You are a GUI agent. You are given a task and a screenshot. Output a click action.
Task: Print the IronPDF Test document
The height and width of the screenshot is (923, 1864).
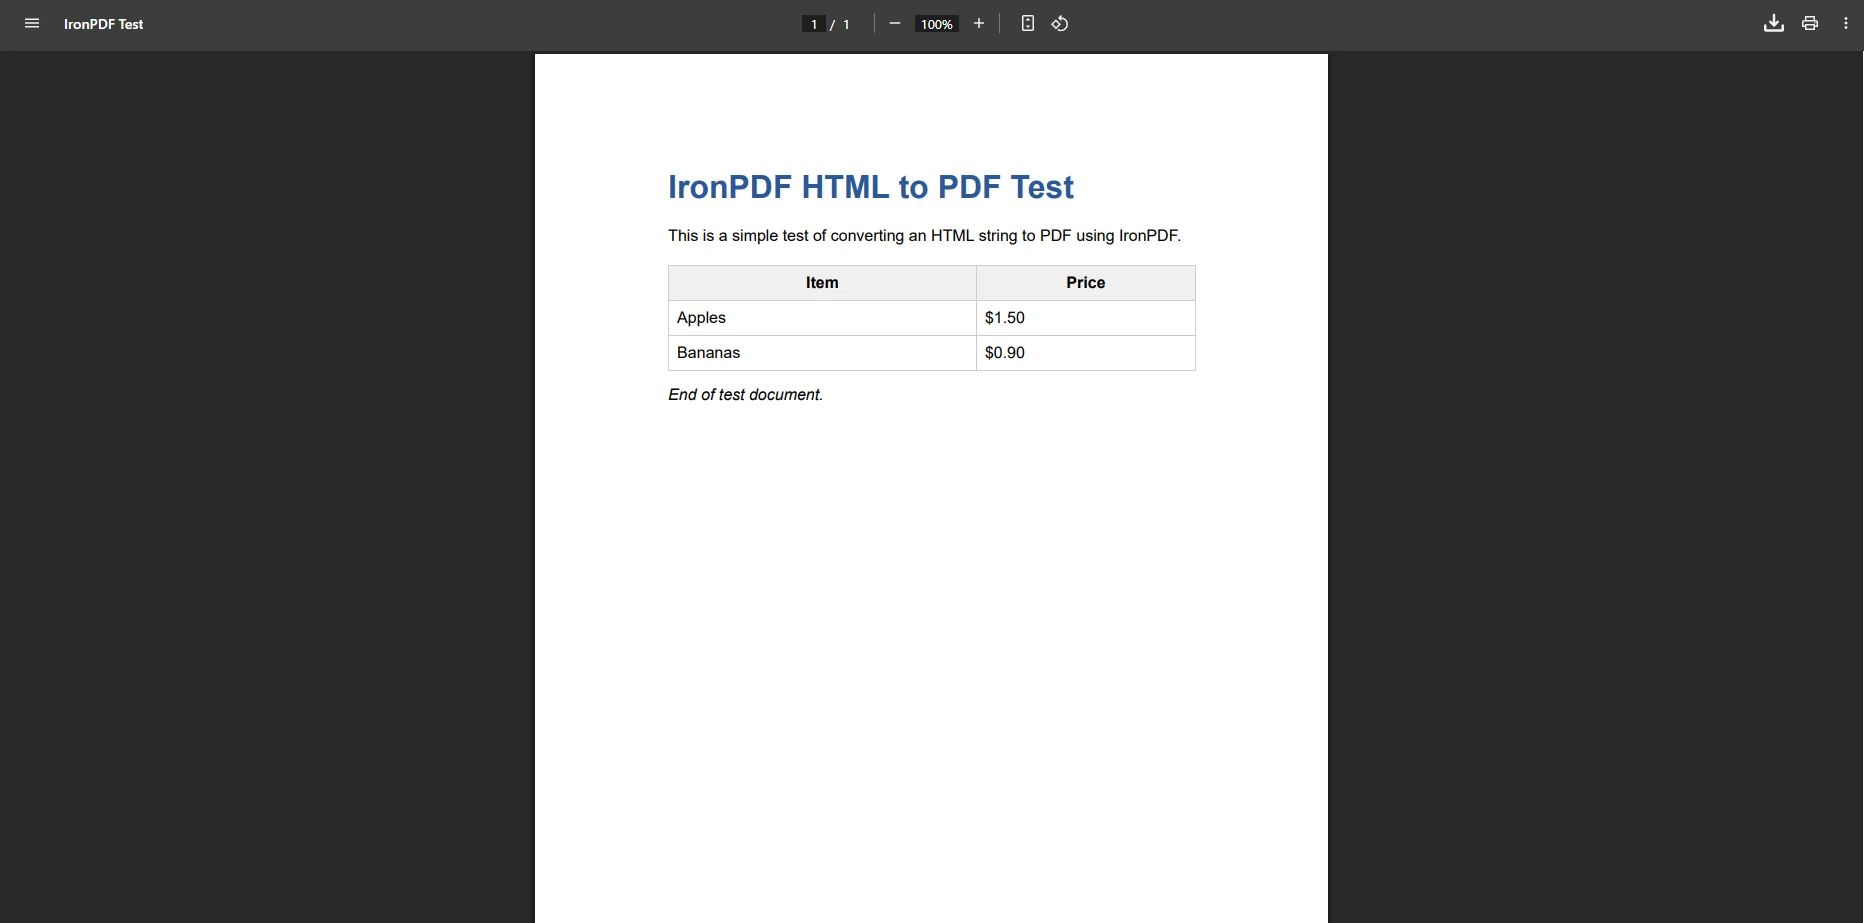click(1810, 23)
